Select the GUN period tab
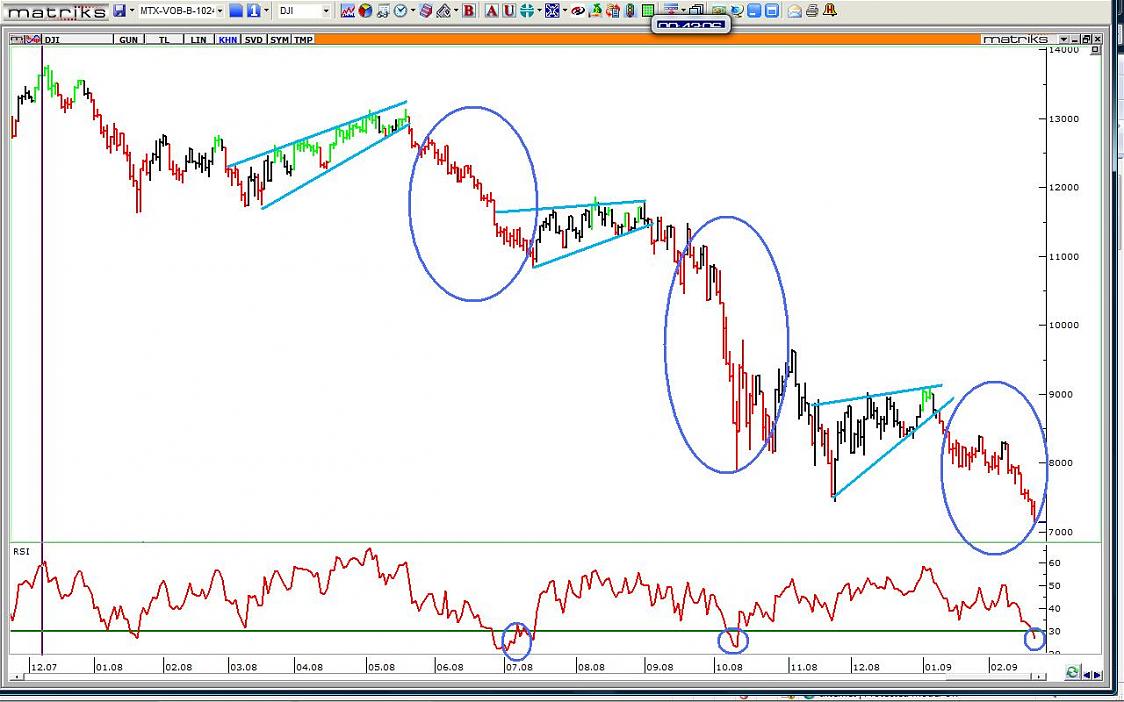Screen dimensions: 1124x702 click(129, 40)
